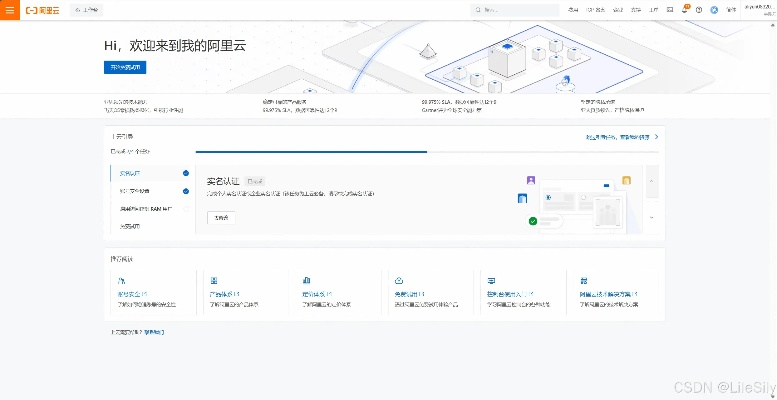The height and width of the screenshot is (400, 777).
Task: Click the monitor icon on the fifth card
Action: pyautogui.click(x=491, y=281)
